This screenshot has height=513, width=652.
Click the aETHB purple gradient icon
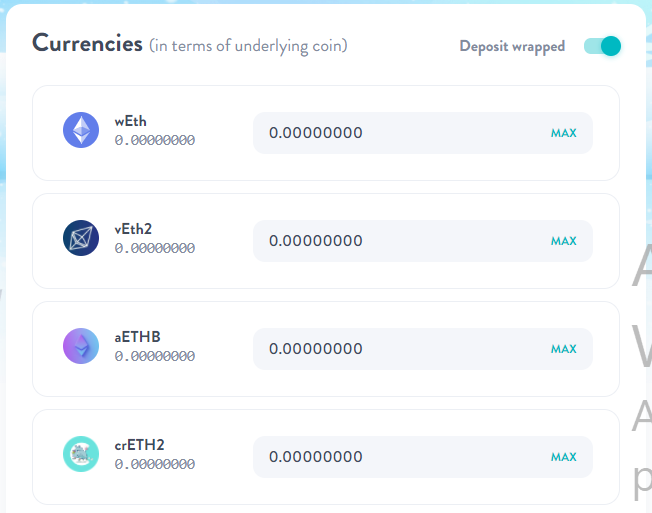pos(81,346)
